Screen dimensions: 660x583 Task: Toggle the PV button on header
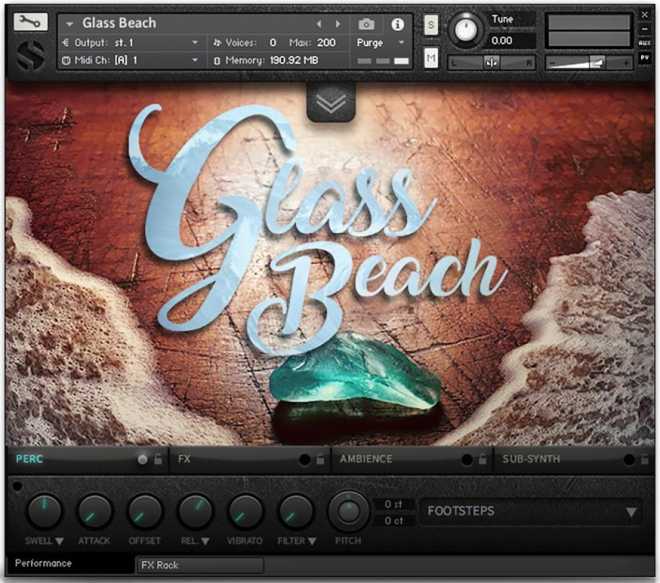click(644, 58)
